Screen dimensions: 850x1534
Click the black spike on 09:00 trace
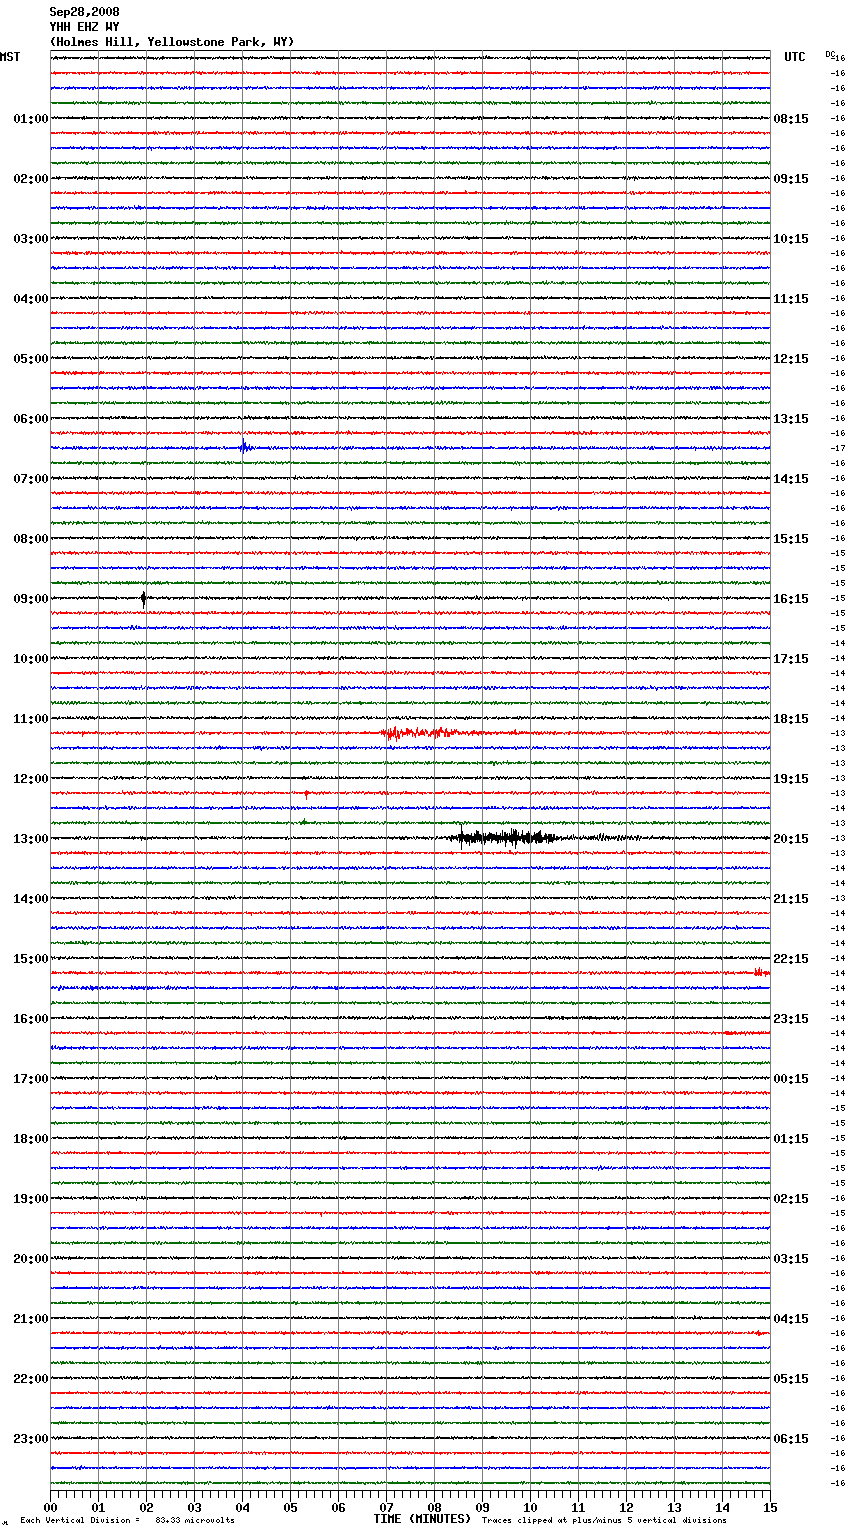pyautogui.click(x=144, y=599)
